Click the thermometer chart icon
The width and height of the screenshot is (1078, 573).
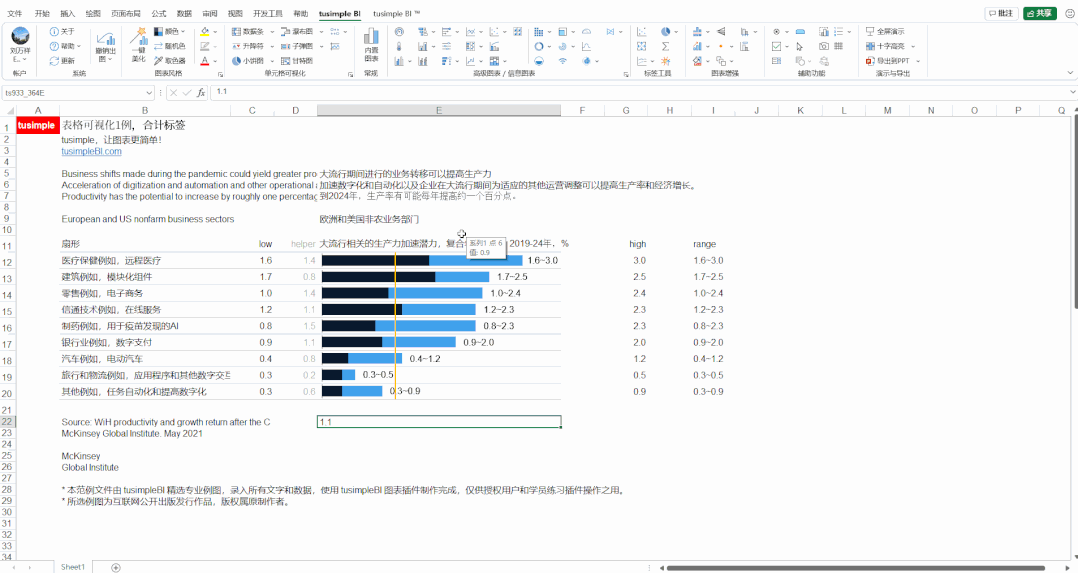pyautogui.click(x=399, y=46)
